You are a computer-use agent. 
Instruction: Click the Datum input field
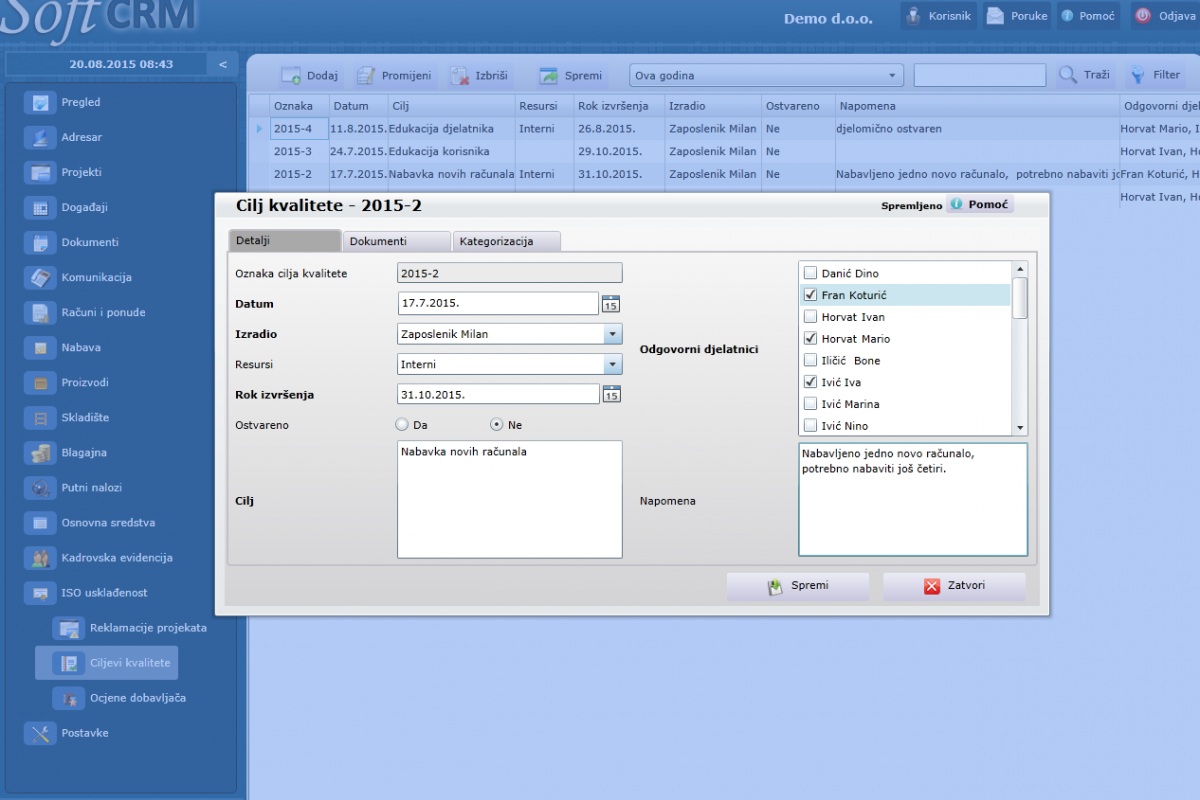(498, 303)
